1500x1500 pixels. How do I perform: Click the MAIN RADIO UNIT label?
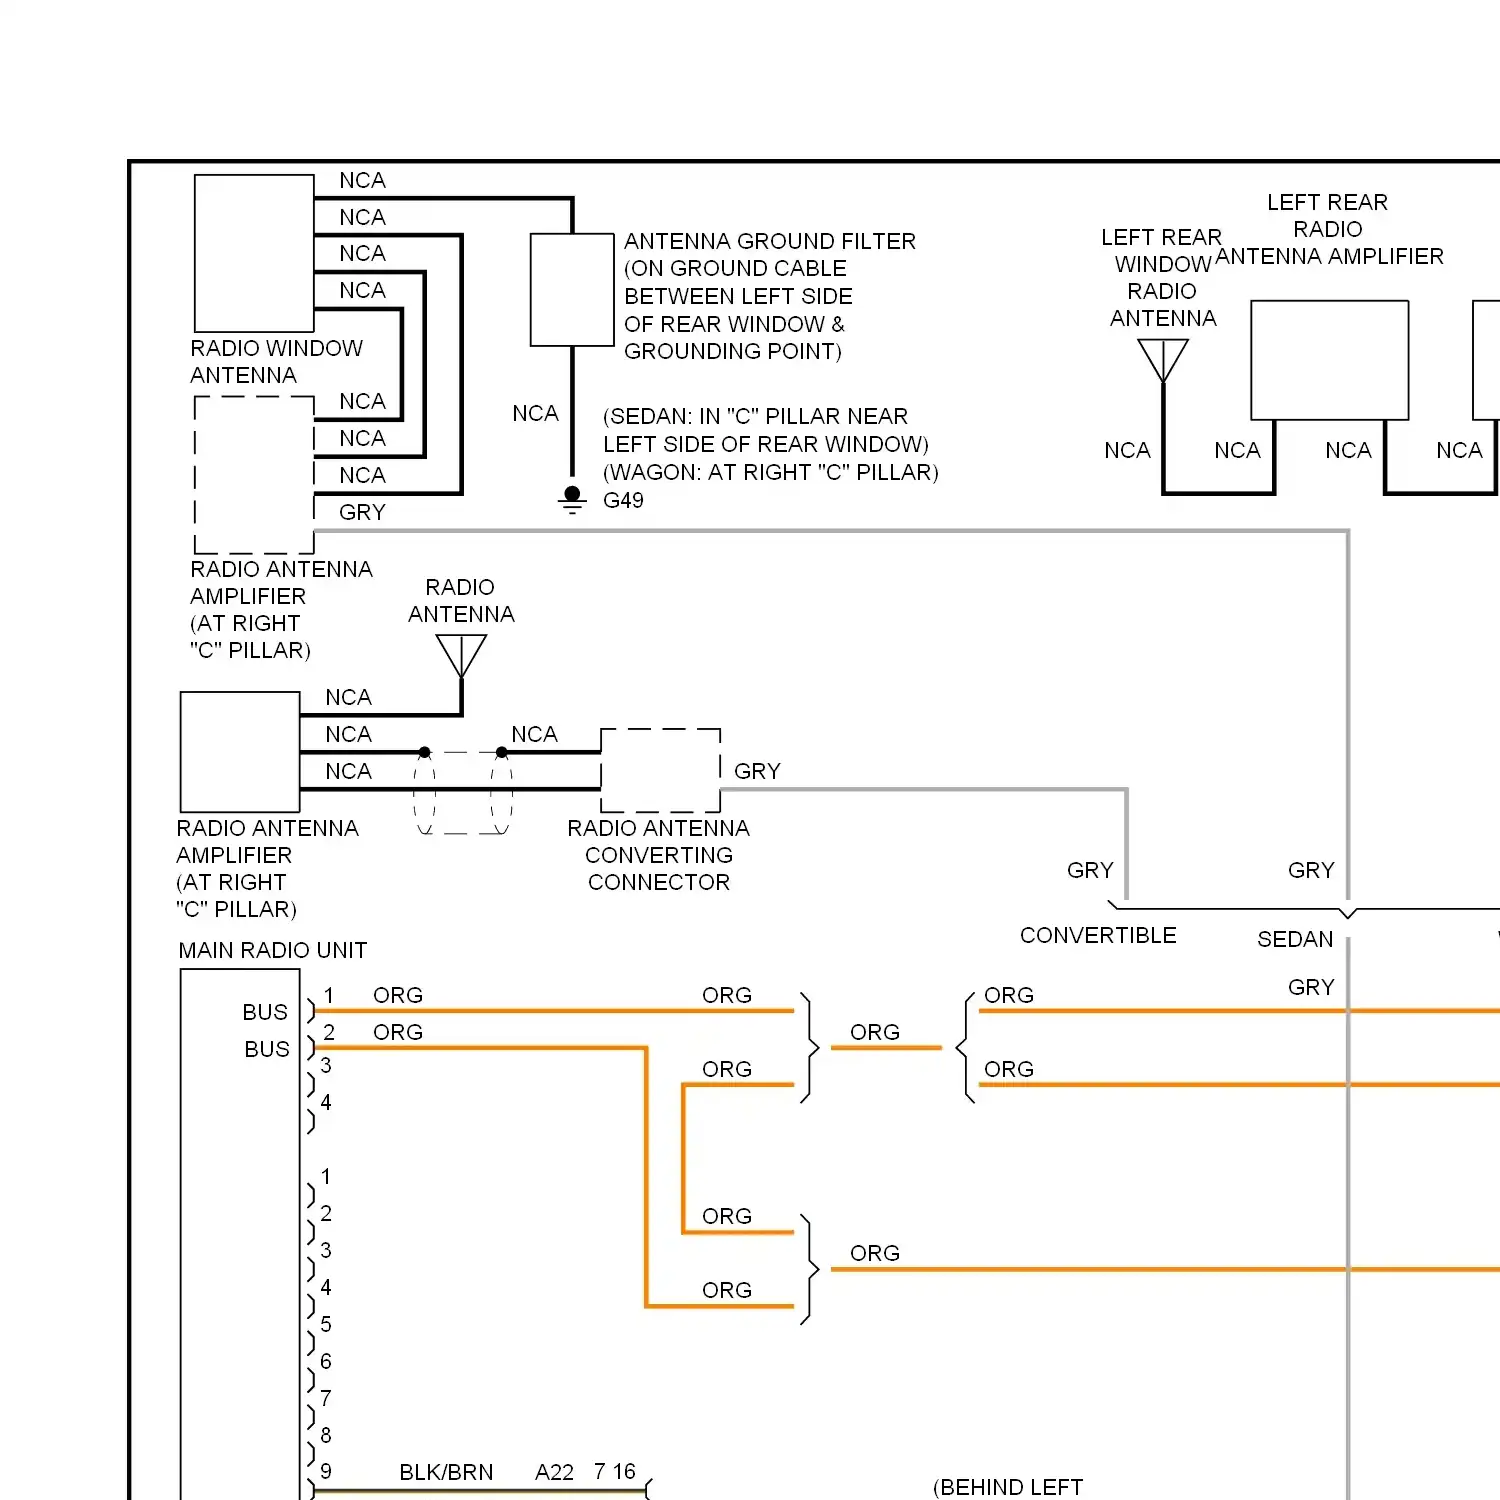(x=273, y=950)
